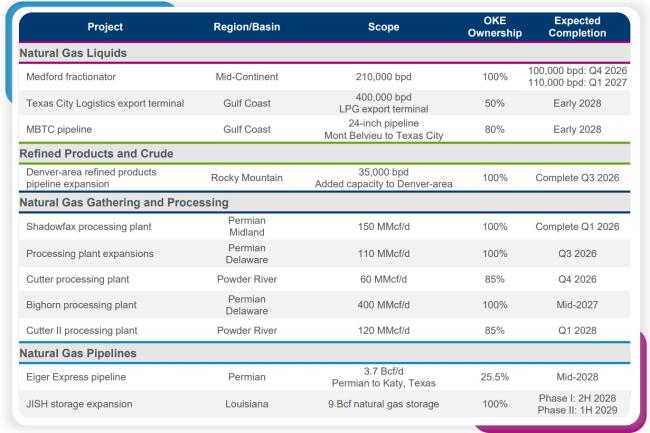Click the Mid-2027 completion cell

click(577, 305)
